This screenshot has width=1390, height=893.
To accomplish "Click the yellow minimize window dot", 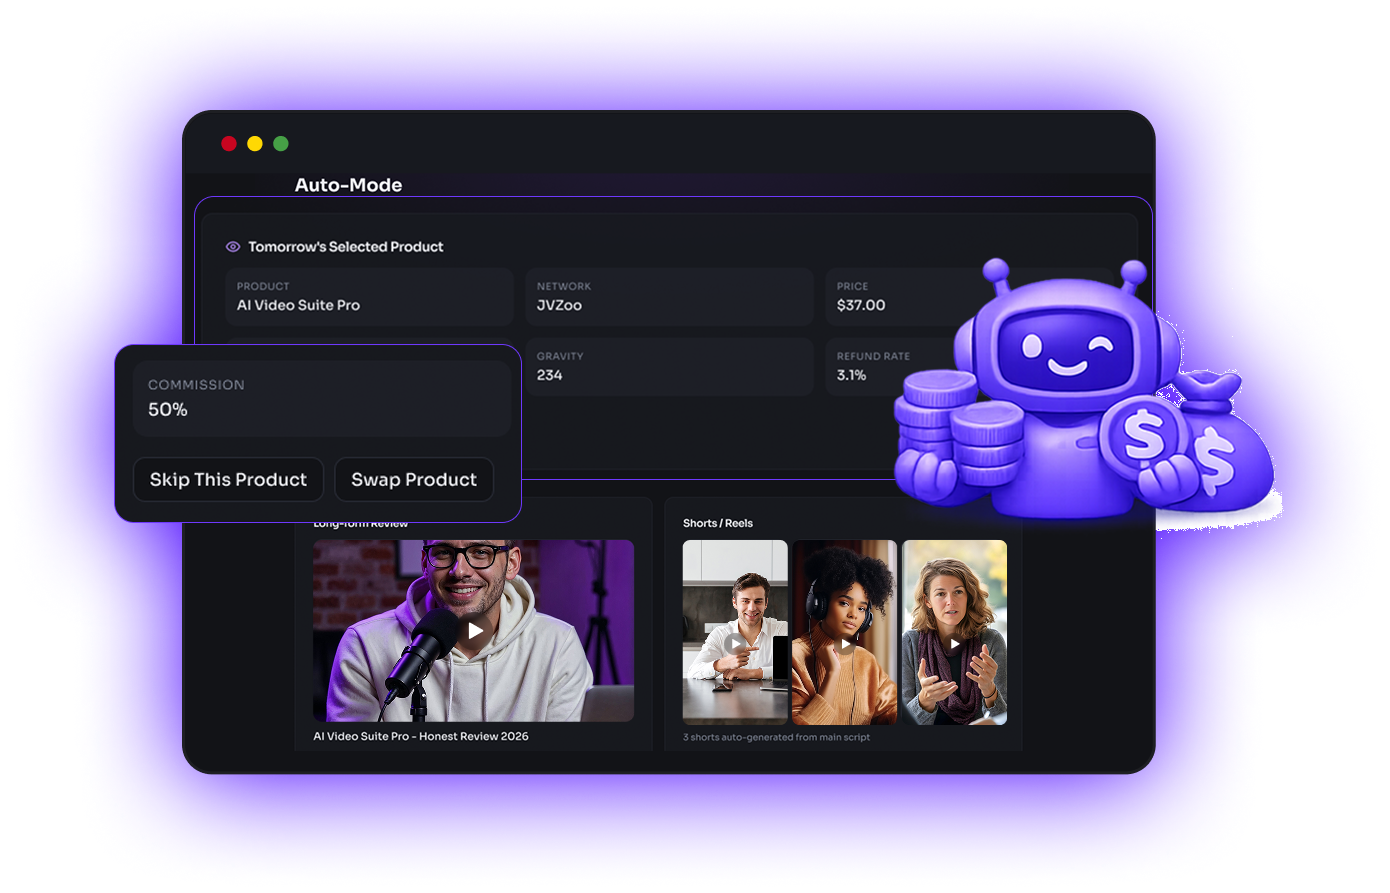I will point(255,144).
